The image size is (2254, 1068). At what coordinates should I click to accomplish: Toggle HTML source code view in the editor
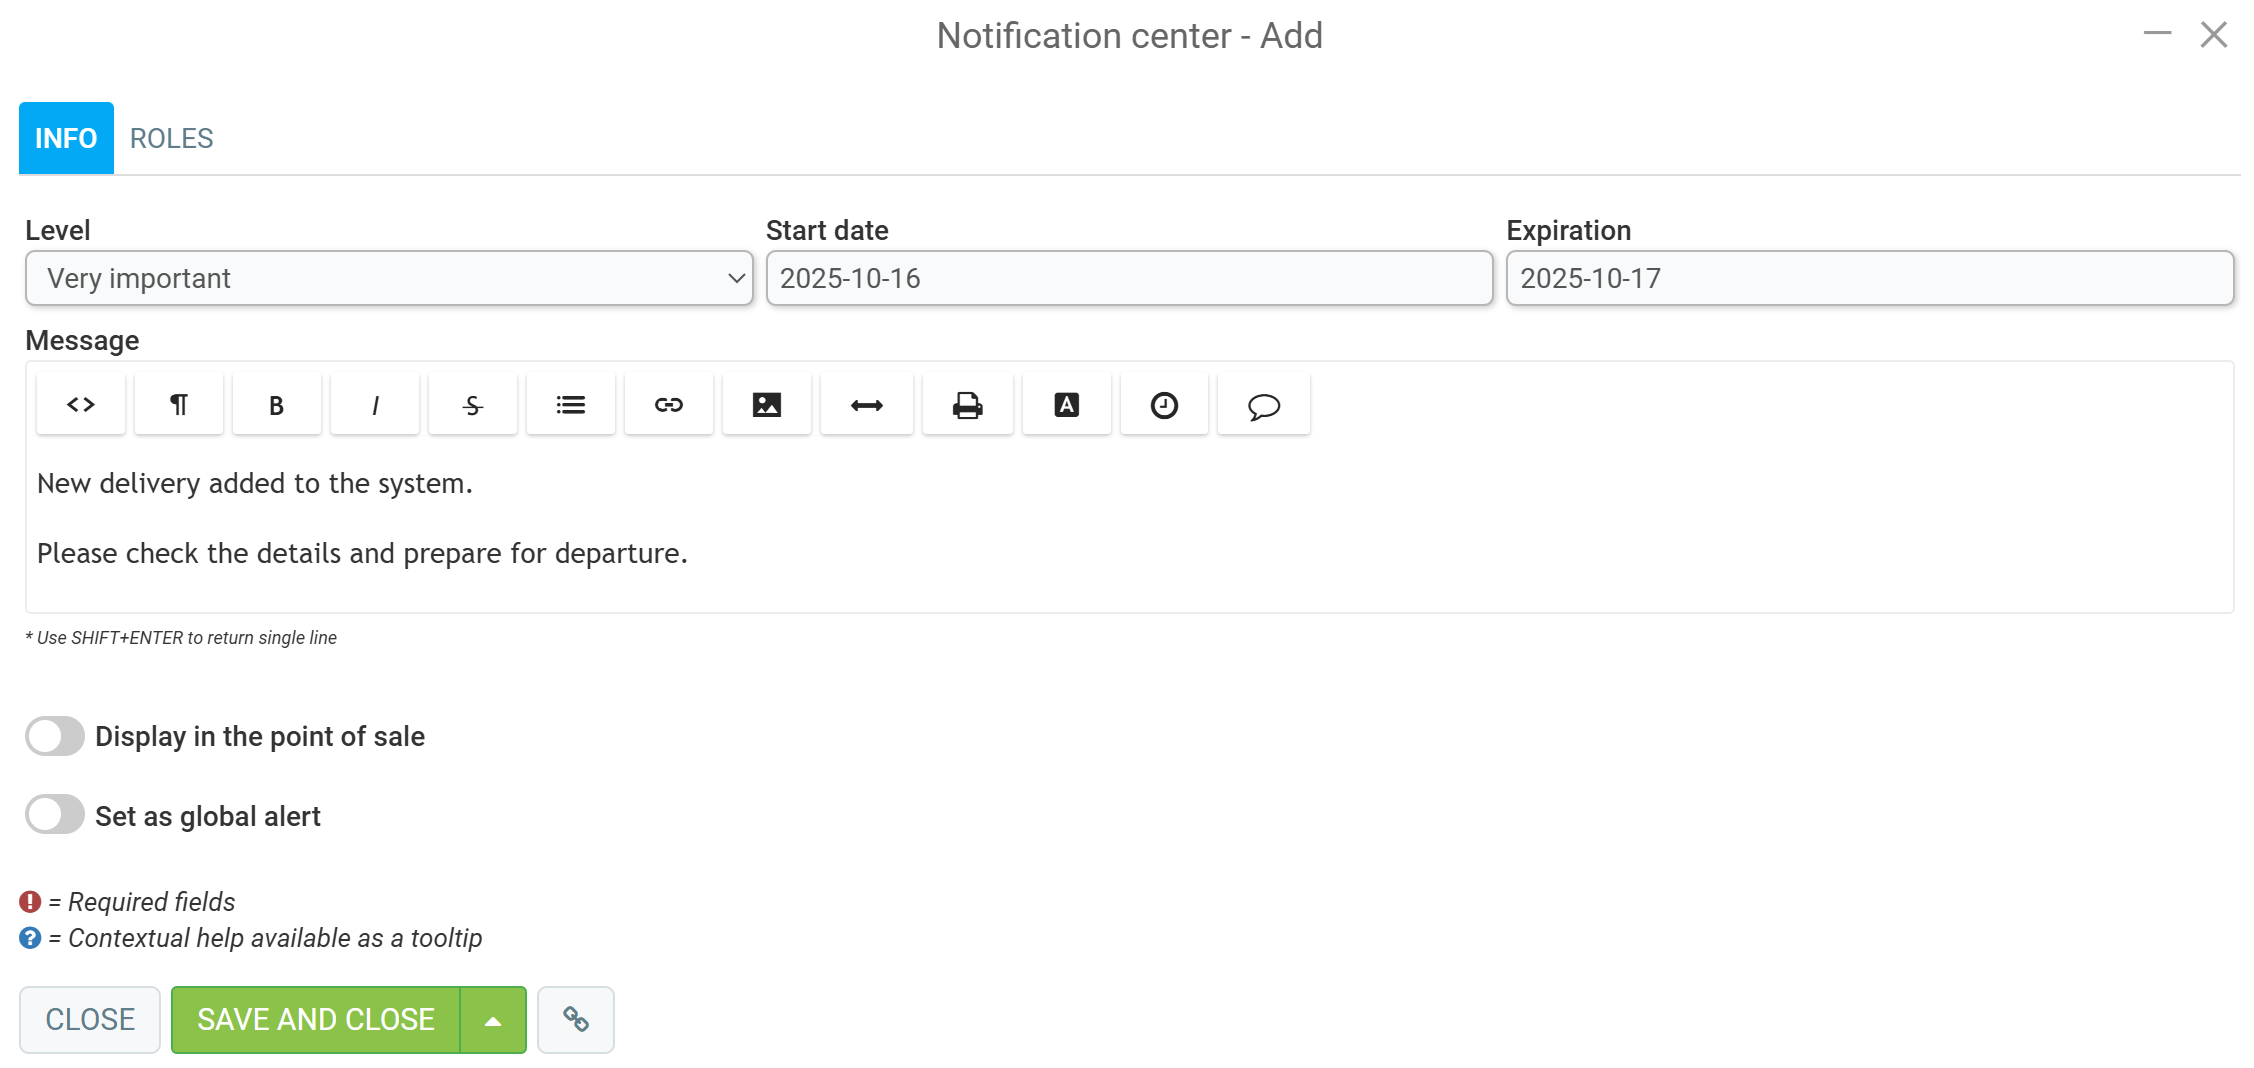(x=81, y=404)
